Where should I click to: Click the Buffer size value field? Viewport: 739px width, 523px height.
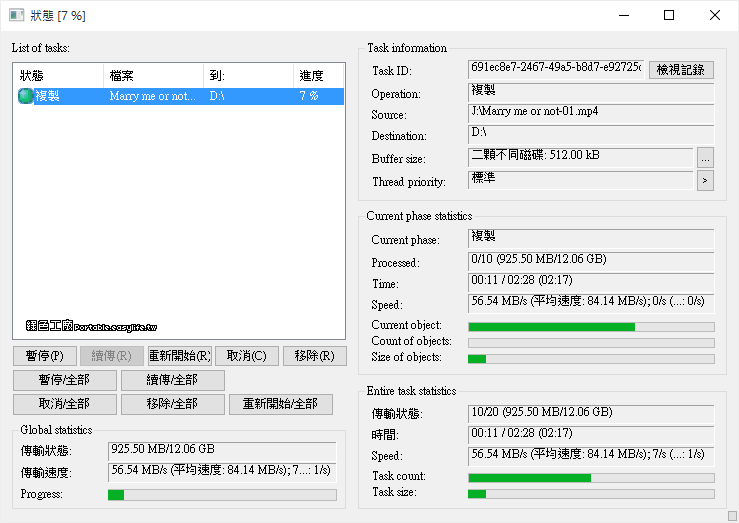point(581,157)
